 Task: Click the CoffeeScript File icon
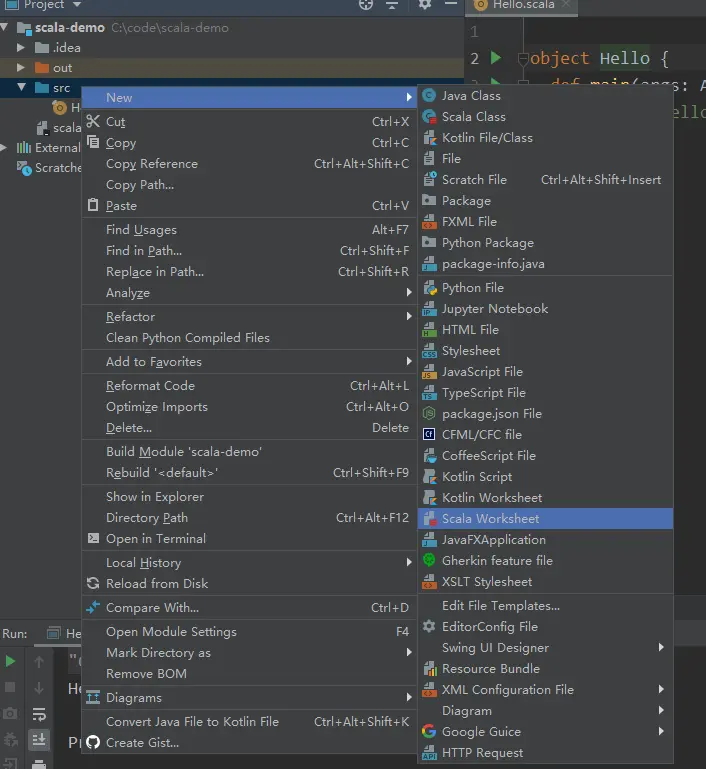[429, 456]
